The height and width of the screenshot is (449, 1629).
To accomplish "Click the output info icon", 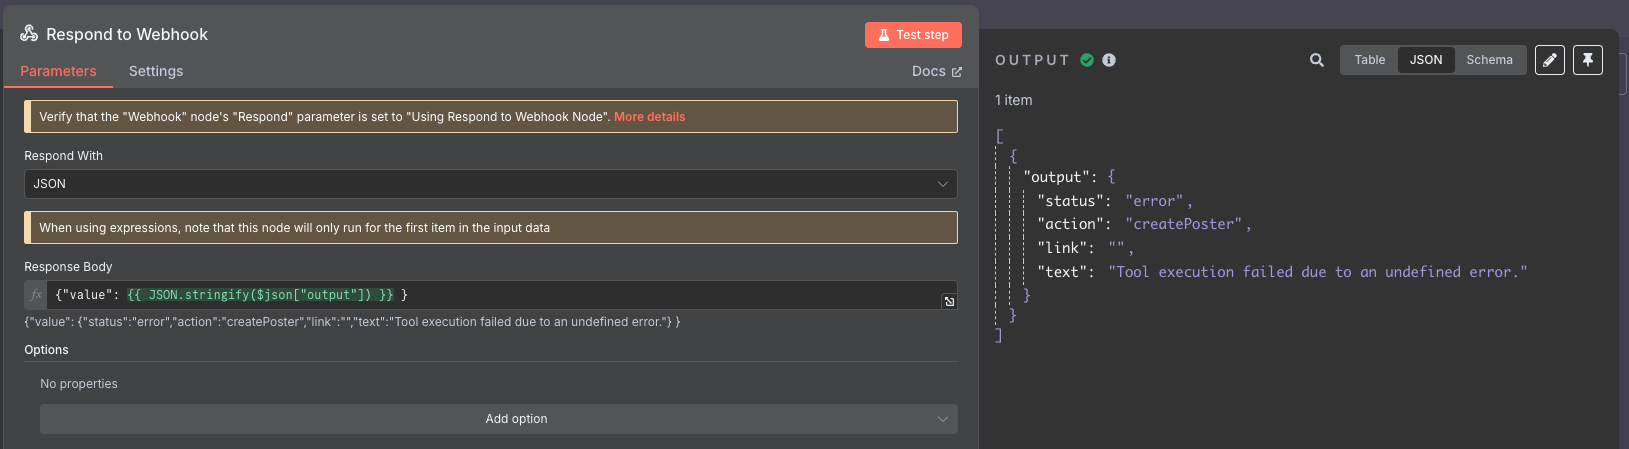I will (x=1109, y=60).
